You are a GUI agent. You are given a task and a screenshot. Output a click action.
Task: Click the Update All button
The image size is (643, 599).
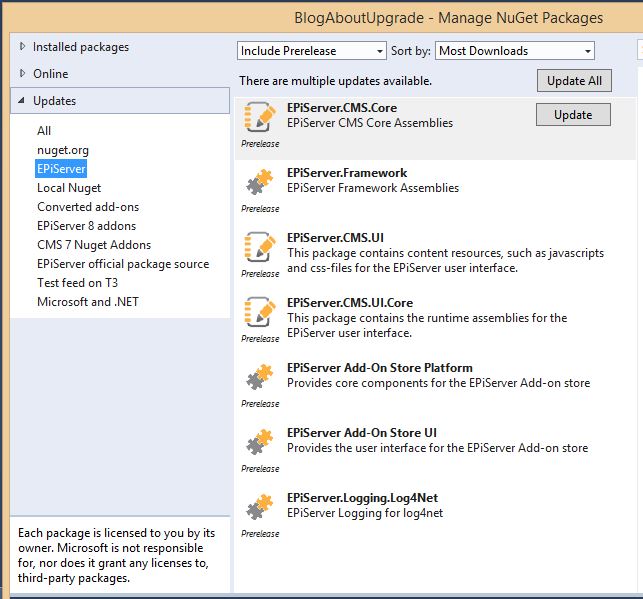[x=574, y=81]
